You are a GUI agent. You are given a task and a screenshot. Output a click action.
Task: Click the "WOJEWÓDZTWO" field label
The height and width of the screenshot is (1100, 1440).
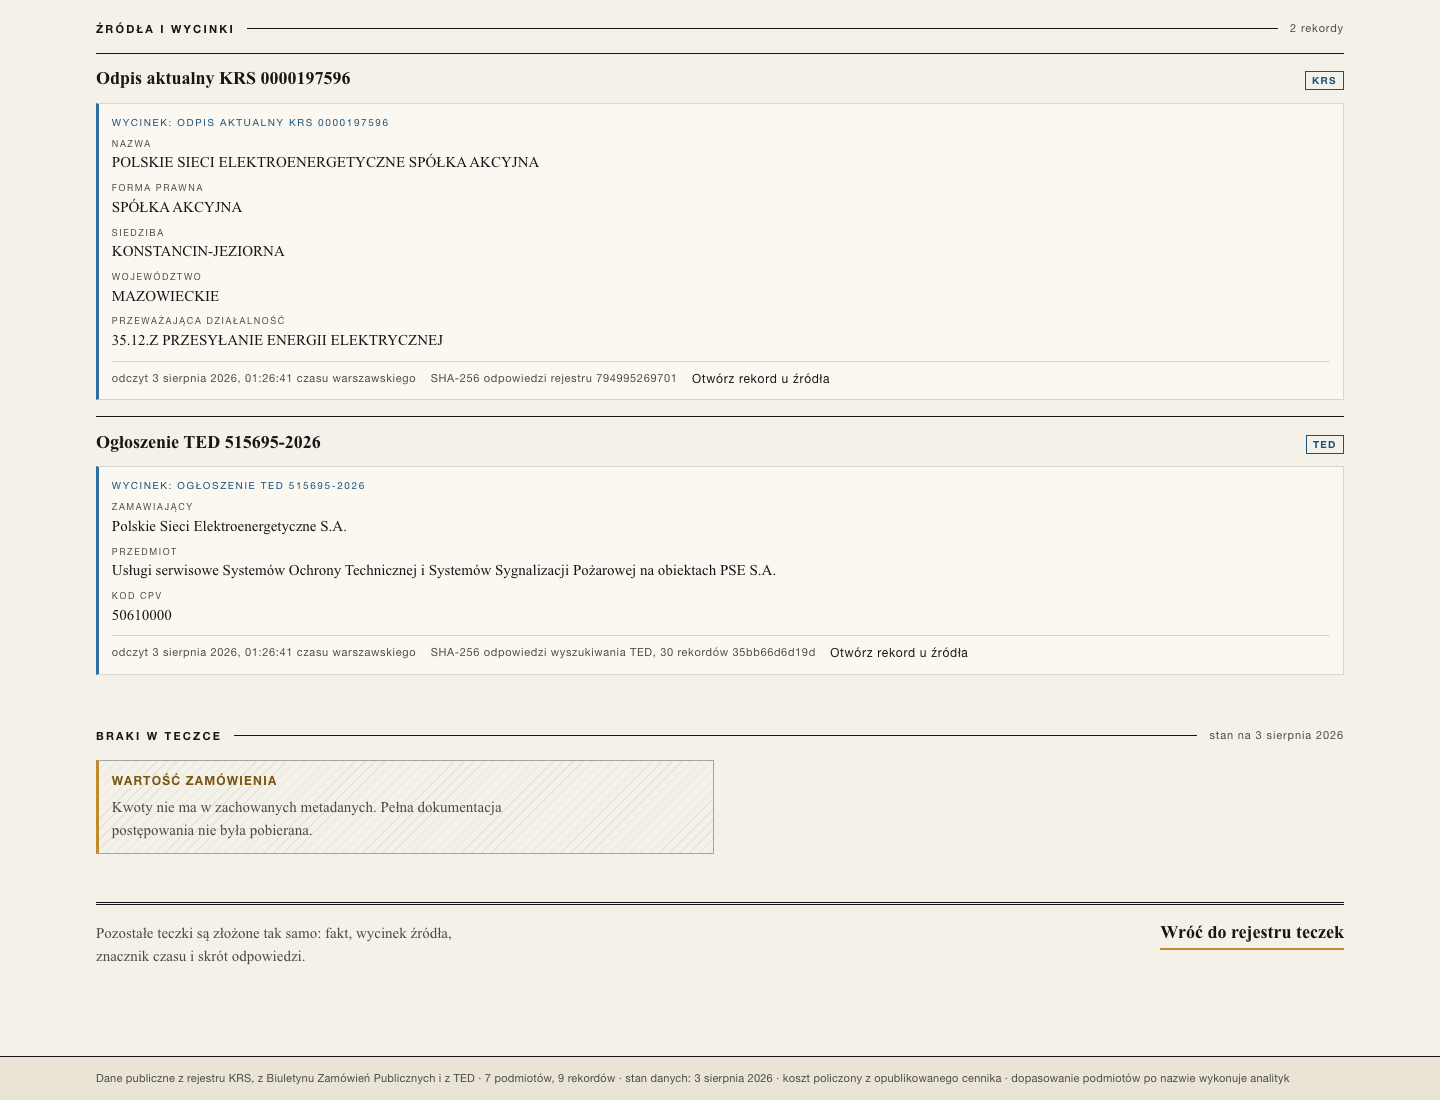click(x=157, y=277)
